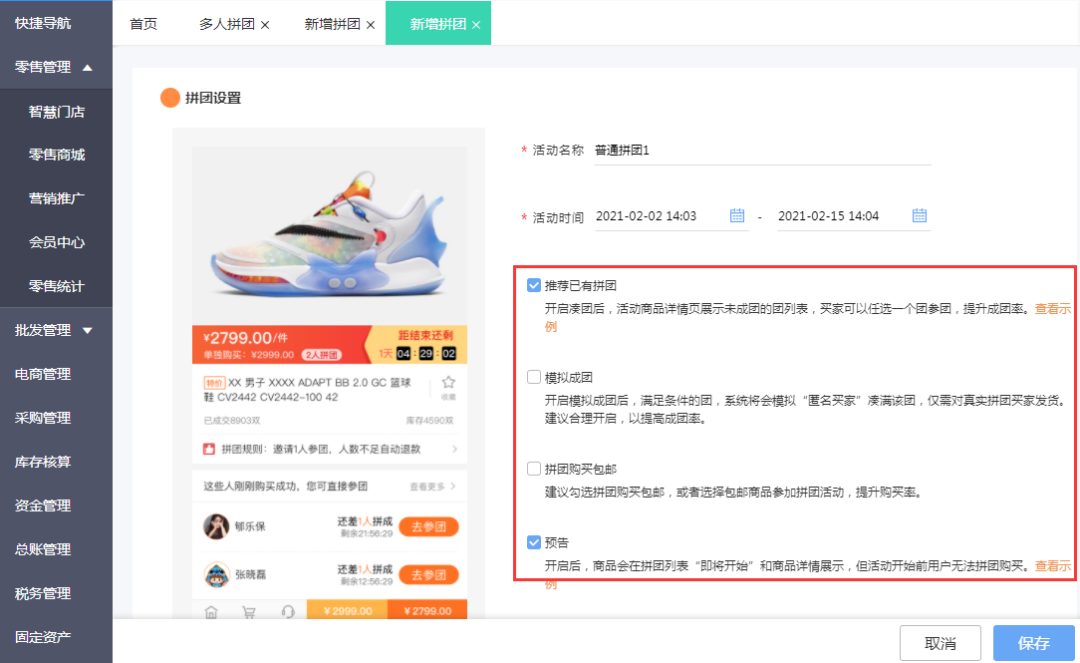This screenshot has width=1080, height=663.
Task: Switch to the 首页 tab
Action: [x=142, y=23]
